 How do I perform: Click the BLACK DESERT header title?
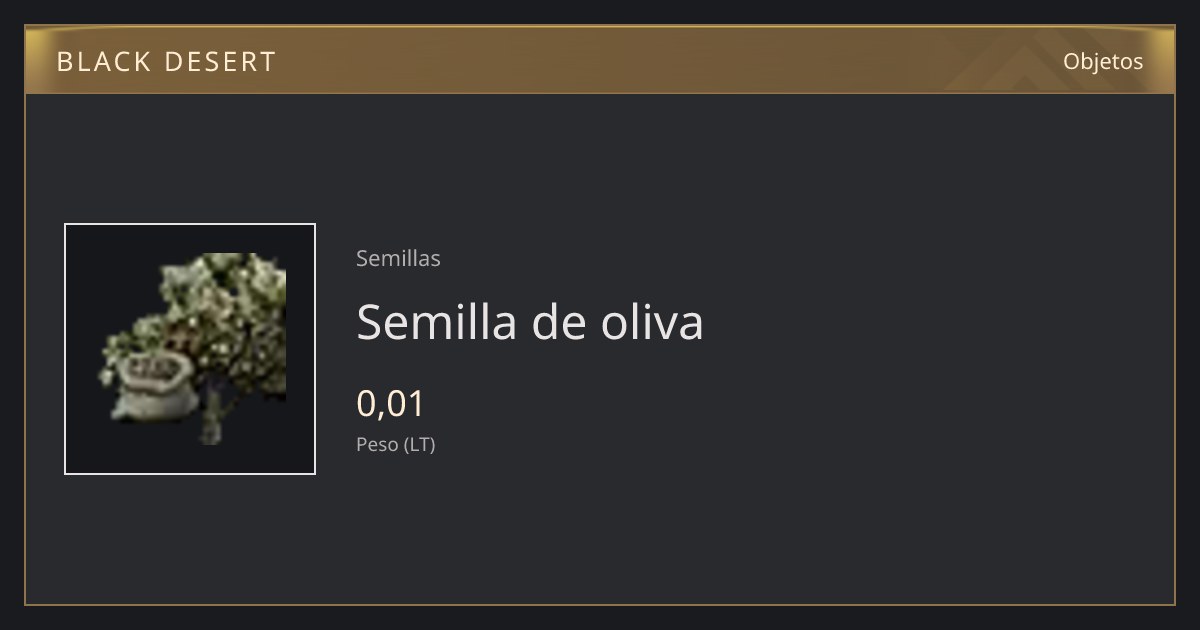166,62
